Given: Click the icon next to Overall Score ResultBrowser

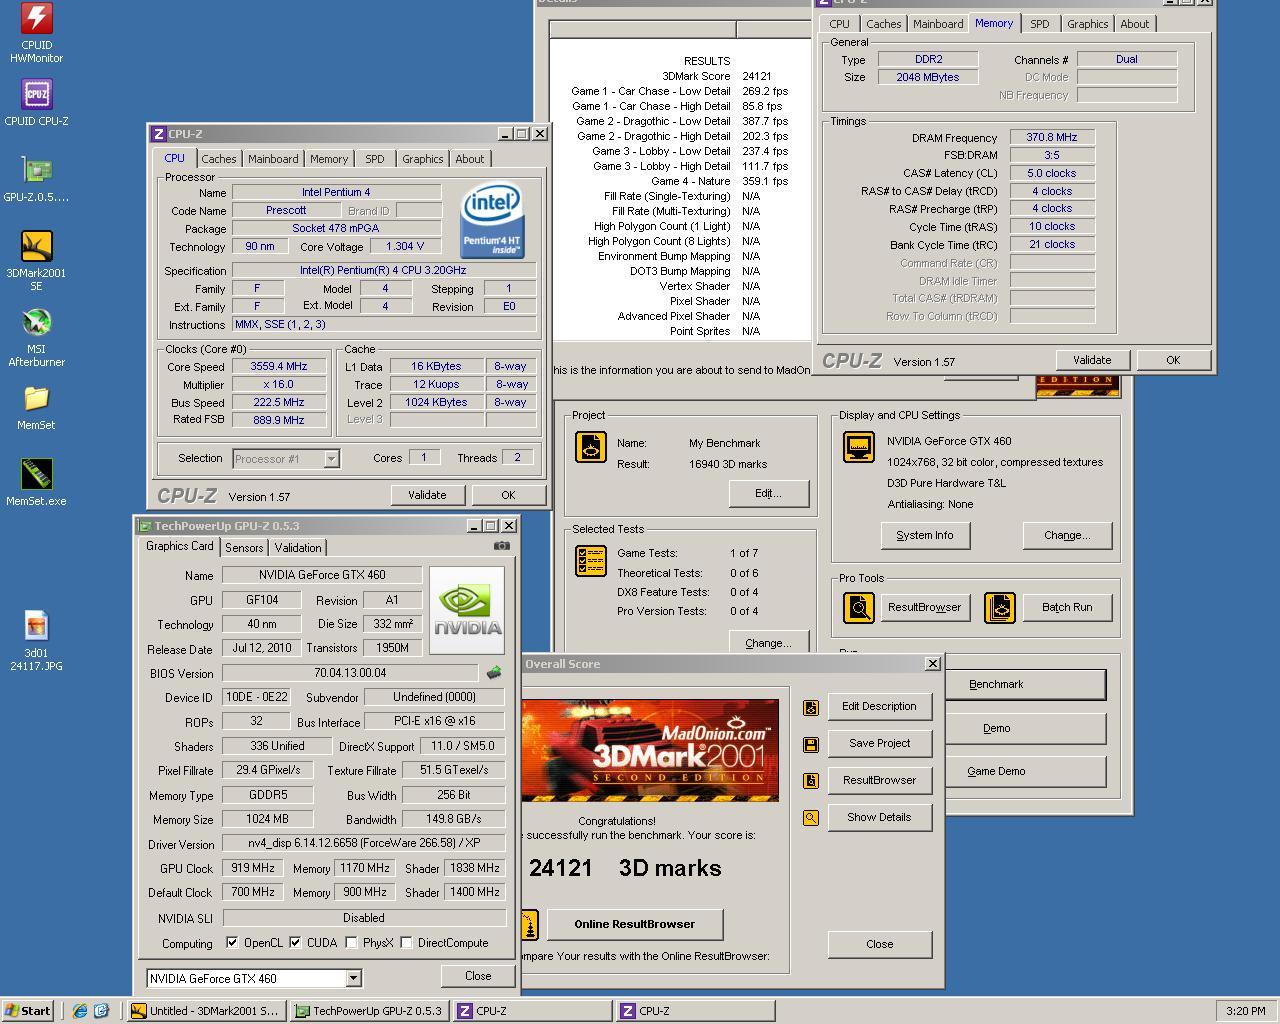Looking at the screenshot, I should point(811,781).
